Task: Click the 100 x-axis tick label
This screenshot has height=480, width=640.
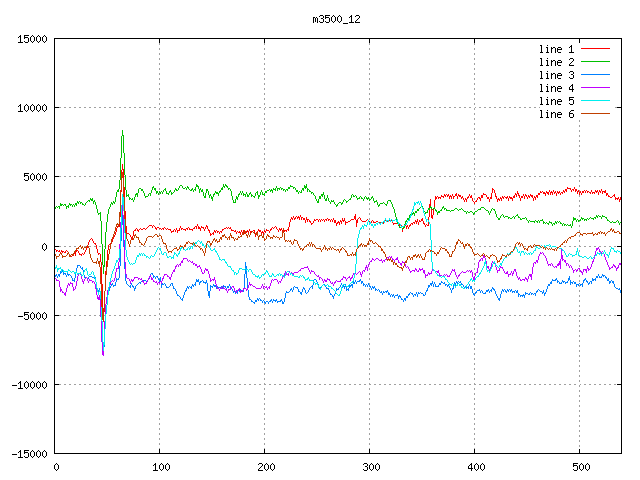Action: pos(160,467)
